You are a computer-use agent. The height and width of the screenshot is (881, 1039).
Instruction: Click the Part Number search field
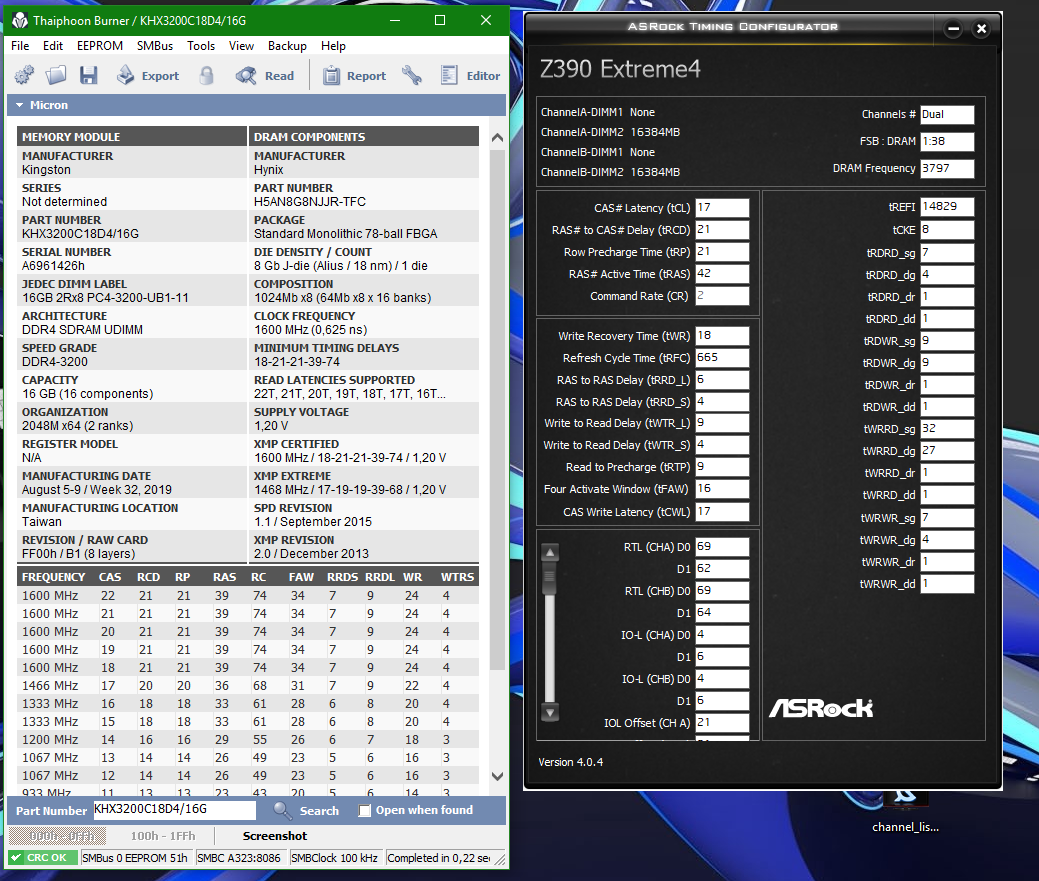(x=174, y=809)
